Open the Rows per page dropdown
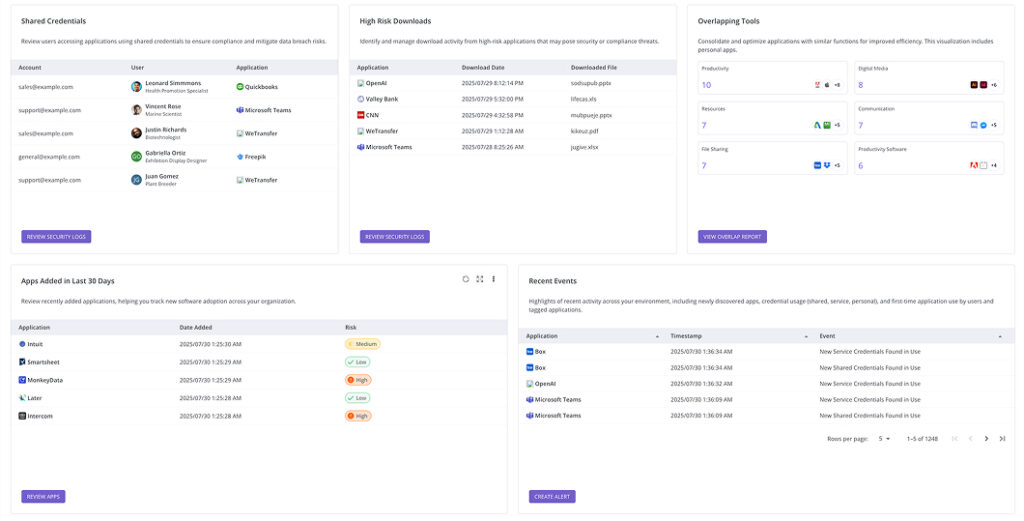Screen dimensions: 1024x521 point(885,438)
